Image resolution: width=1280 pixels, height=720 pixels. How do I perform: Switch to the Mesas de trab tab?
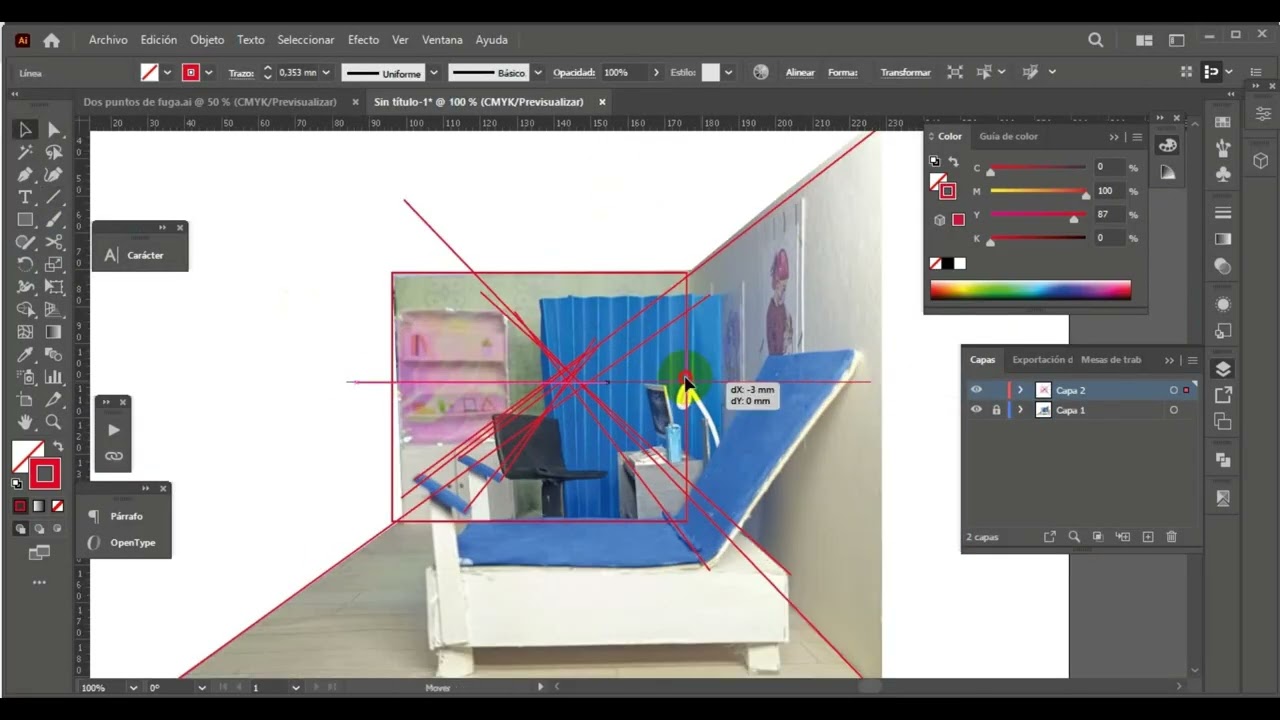click(1111, 360)
